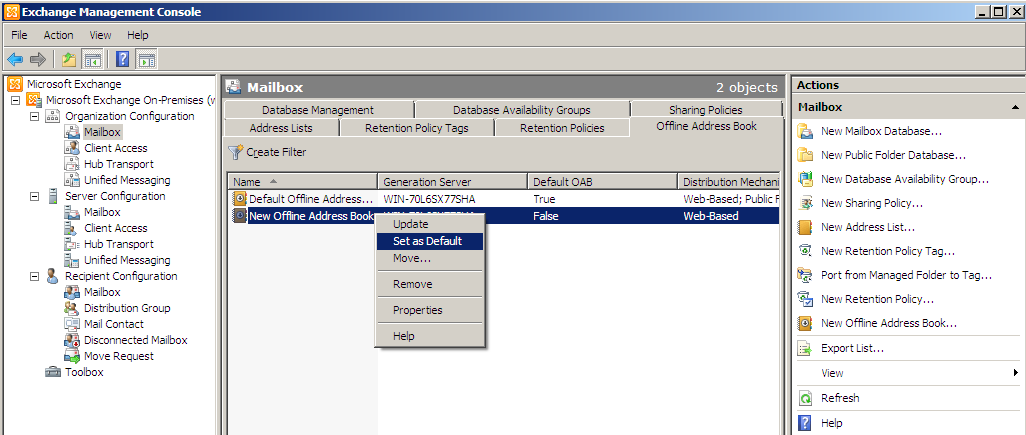1026x435 pixels.
Task: Switch to the Sharing Policies tab
Action: [706, 110]
